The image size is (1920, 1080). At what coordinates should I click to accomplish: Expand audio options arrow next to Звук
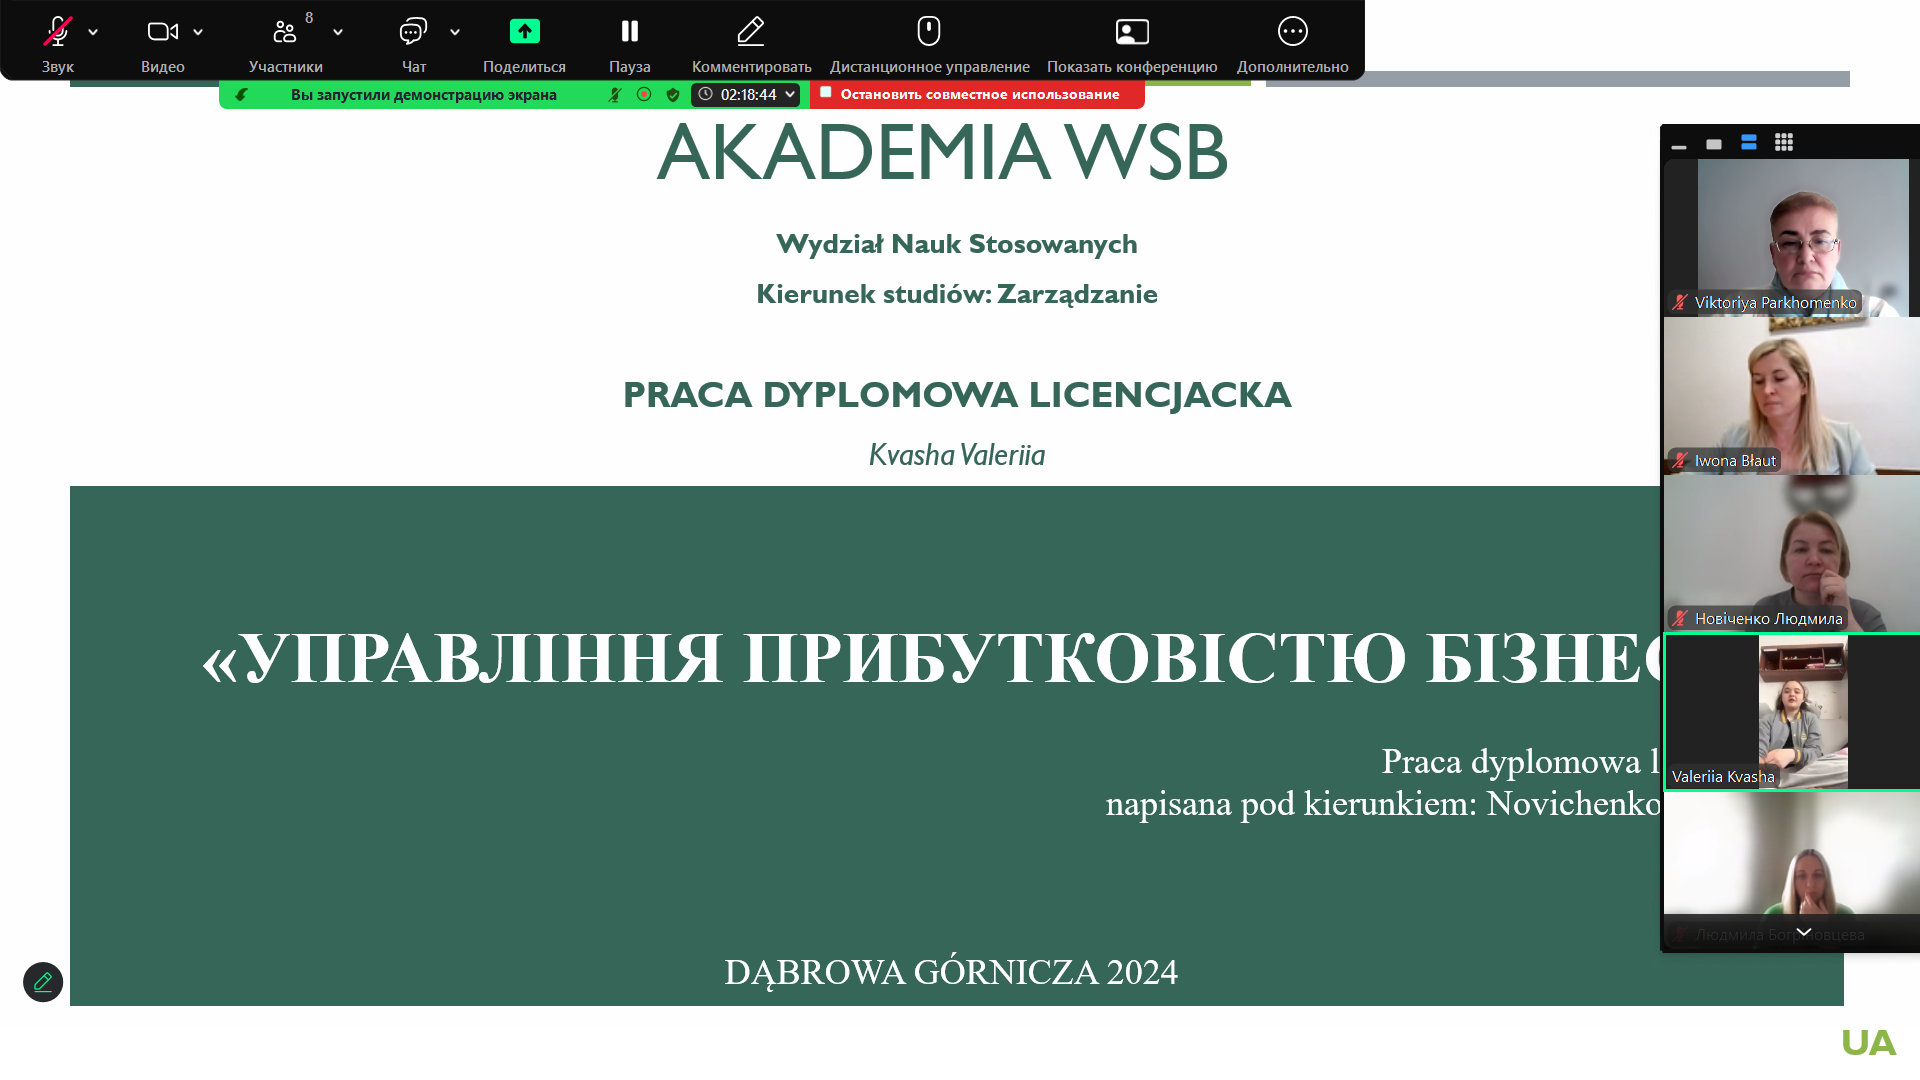pos(93,32)
